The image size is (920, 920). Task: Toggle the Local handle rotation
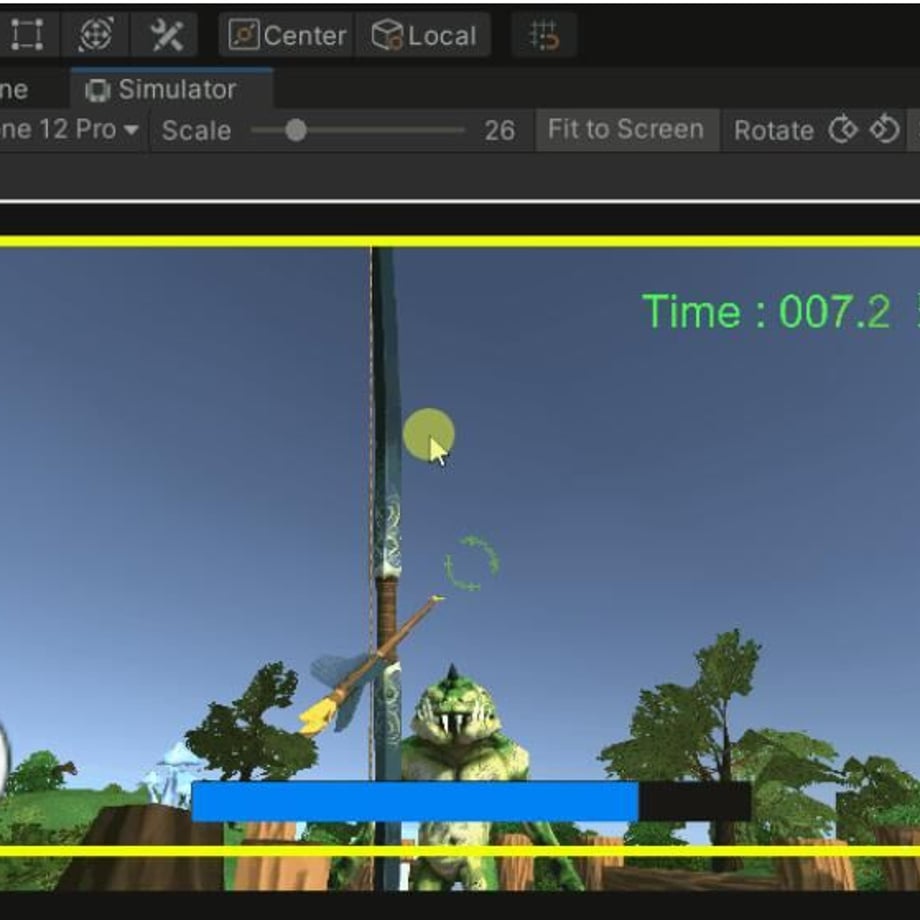[x=423, y=35]
